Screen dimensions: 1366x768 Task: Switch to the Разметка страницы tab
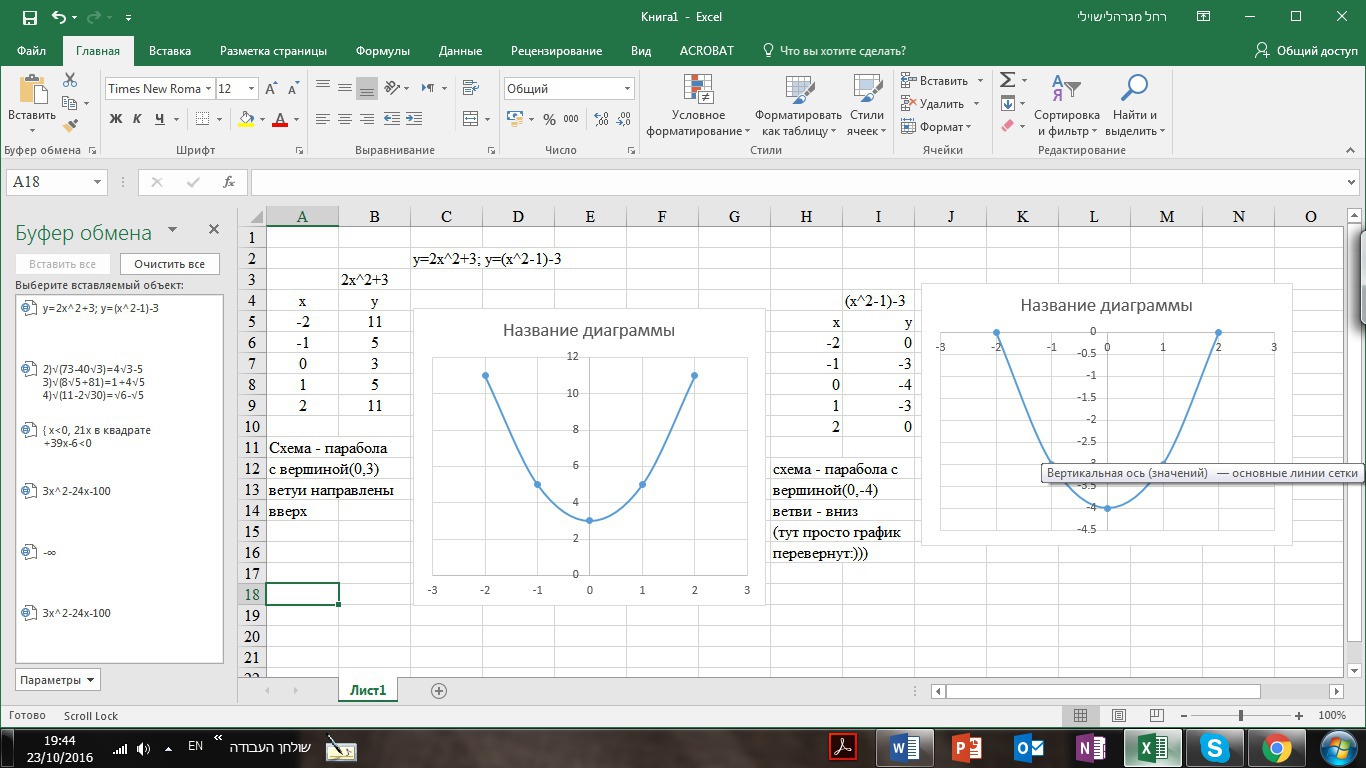pos(273,51)
